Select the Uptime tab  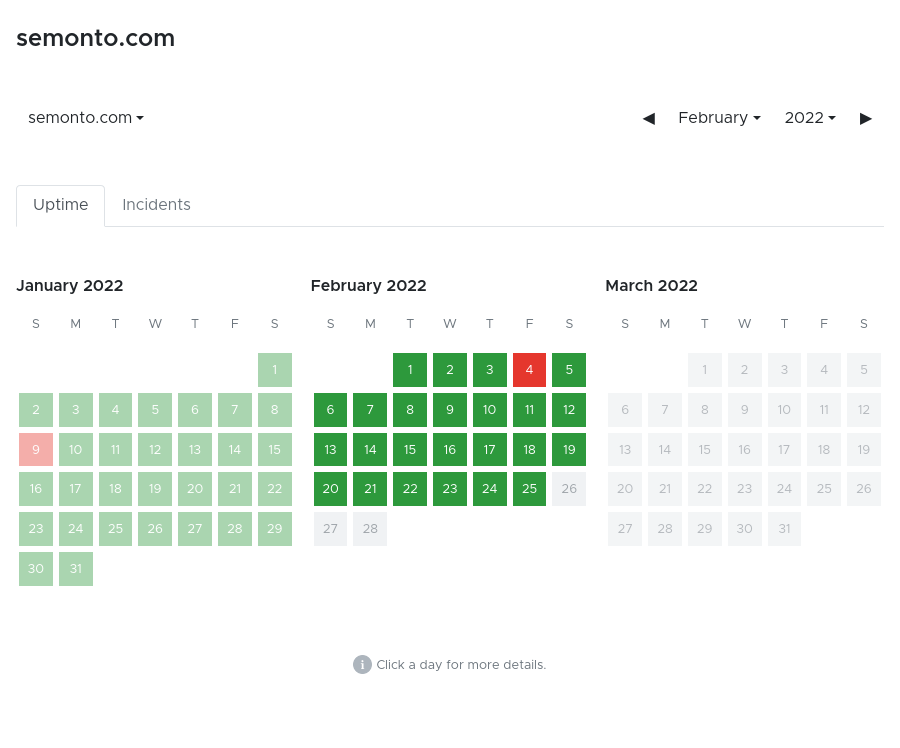[61, 205]
